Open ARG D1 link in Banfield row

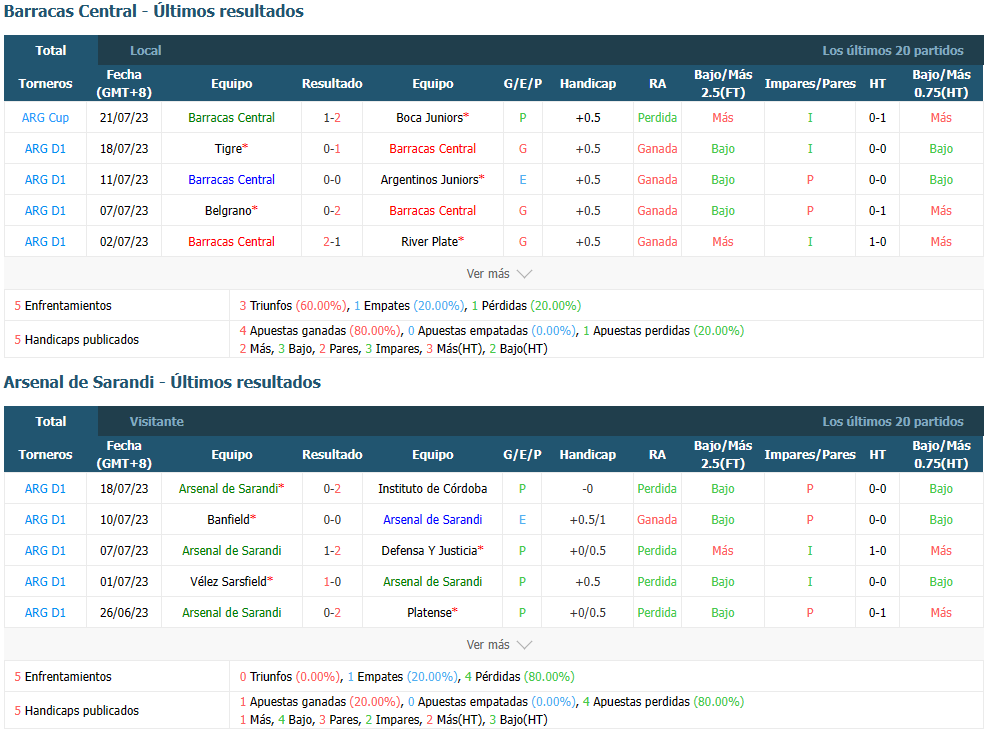[45, 520]
